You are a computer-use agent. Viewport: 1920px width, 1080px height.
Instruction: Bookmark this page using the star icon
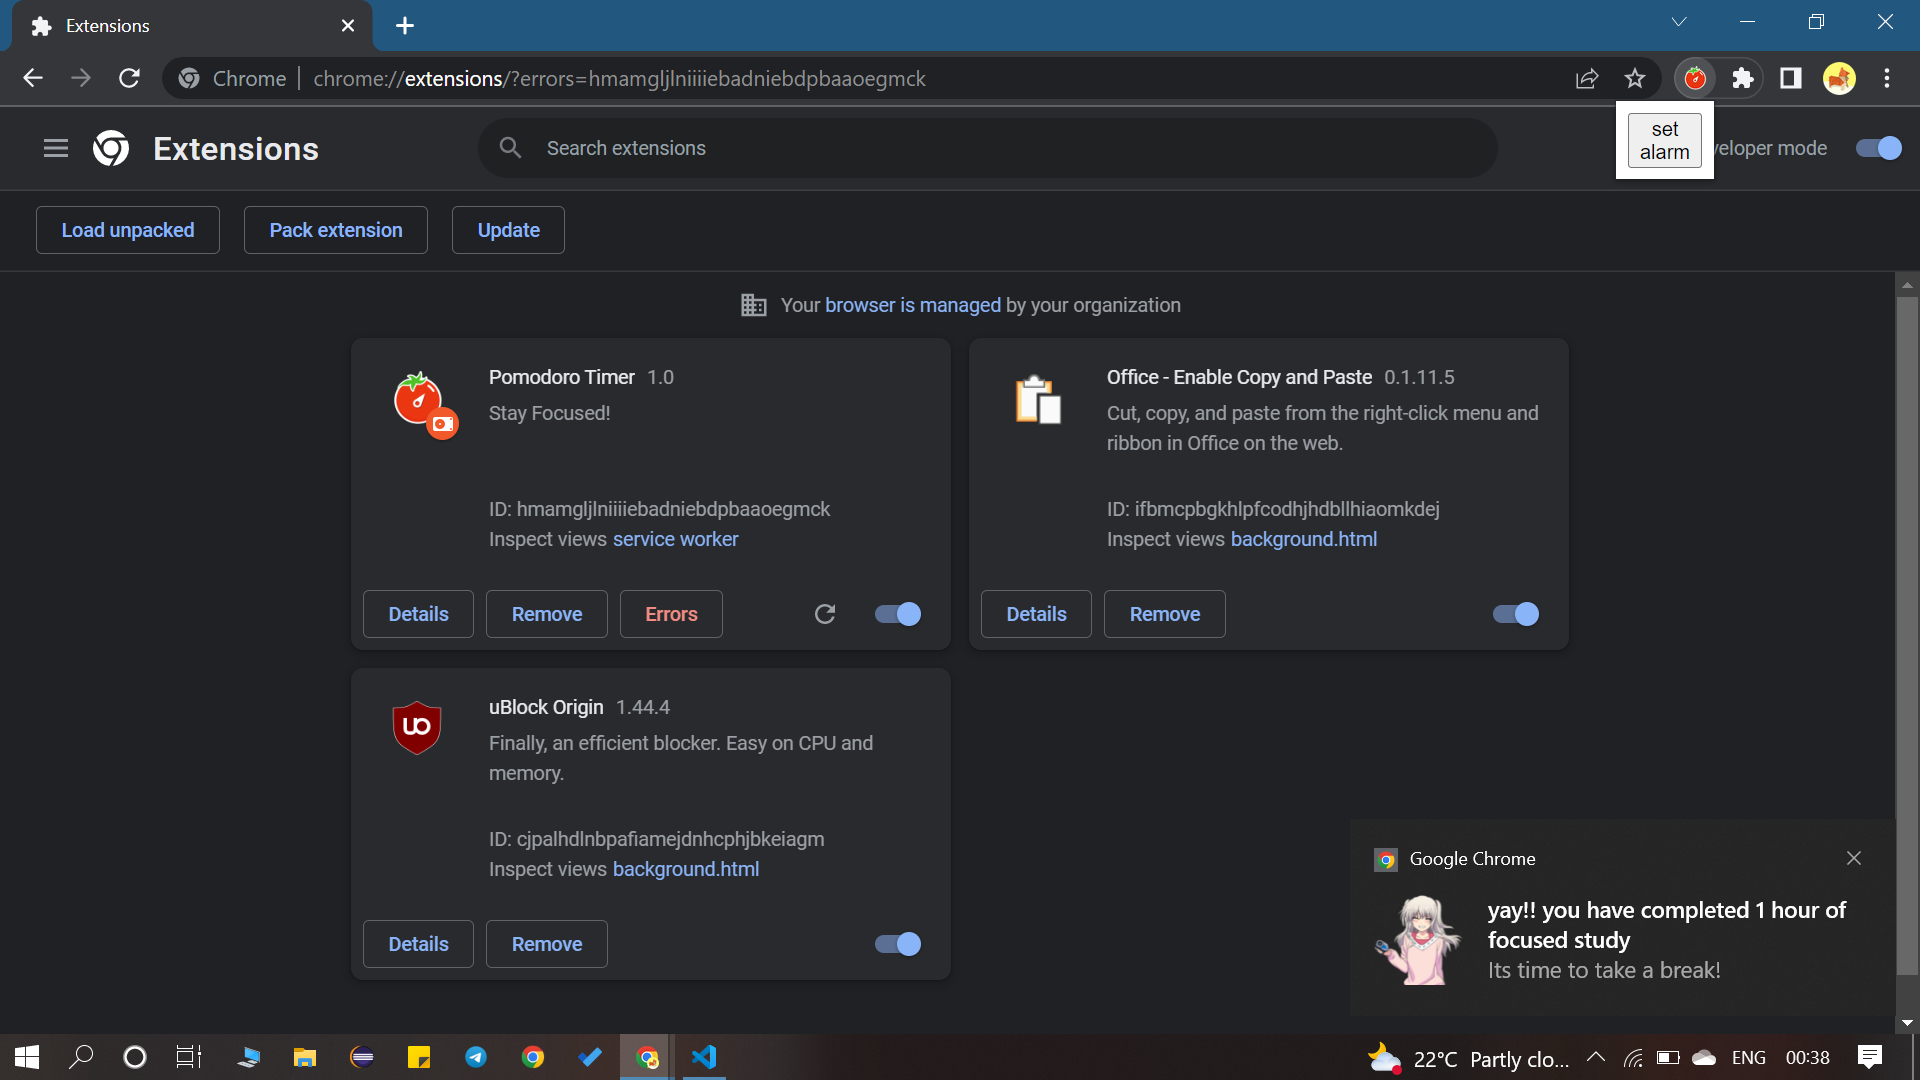click(x=1635, y=78)
